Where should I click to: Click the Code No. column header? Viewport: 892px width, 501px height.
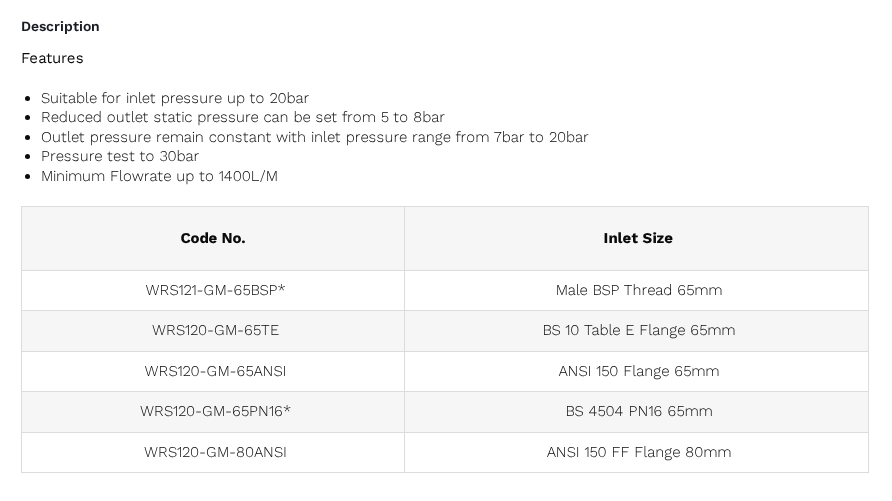click(213, 238)
